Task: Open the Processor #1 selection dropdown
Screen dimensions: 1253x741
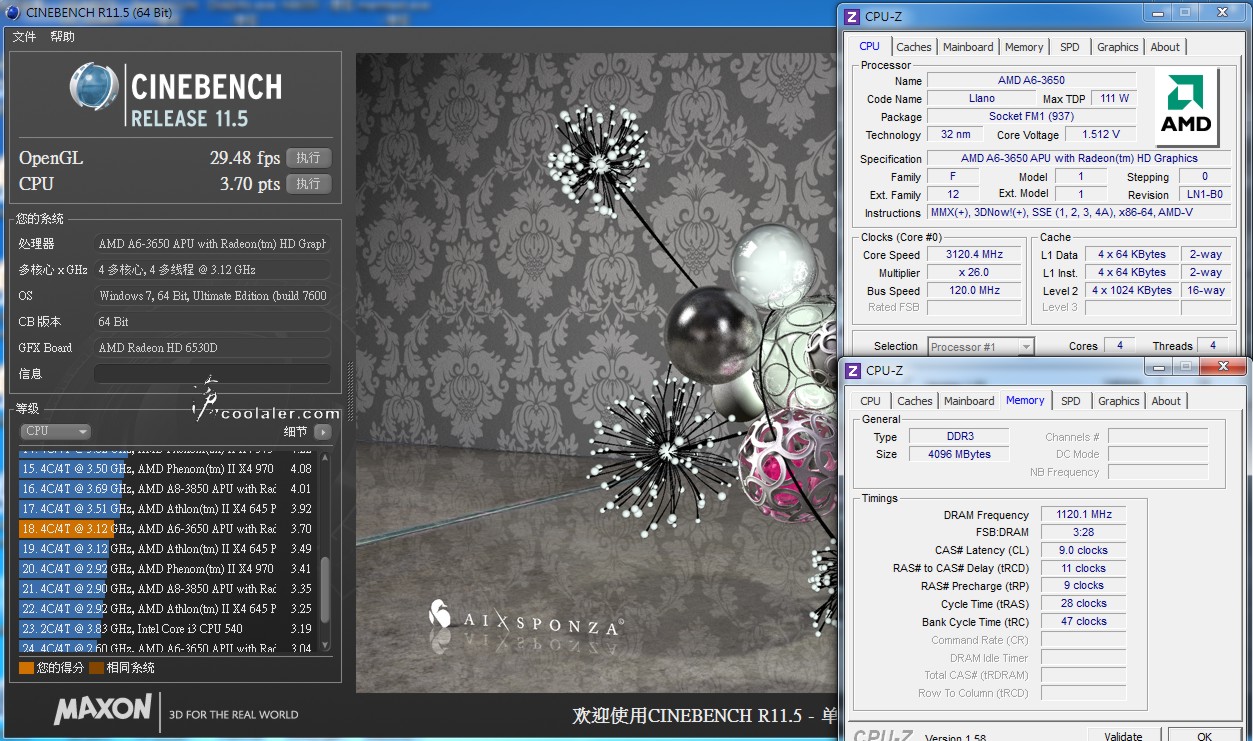Action: [x=981, y=347]
